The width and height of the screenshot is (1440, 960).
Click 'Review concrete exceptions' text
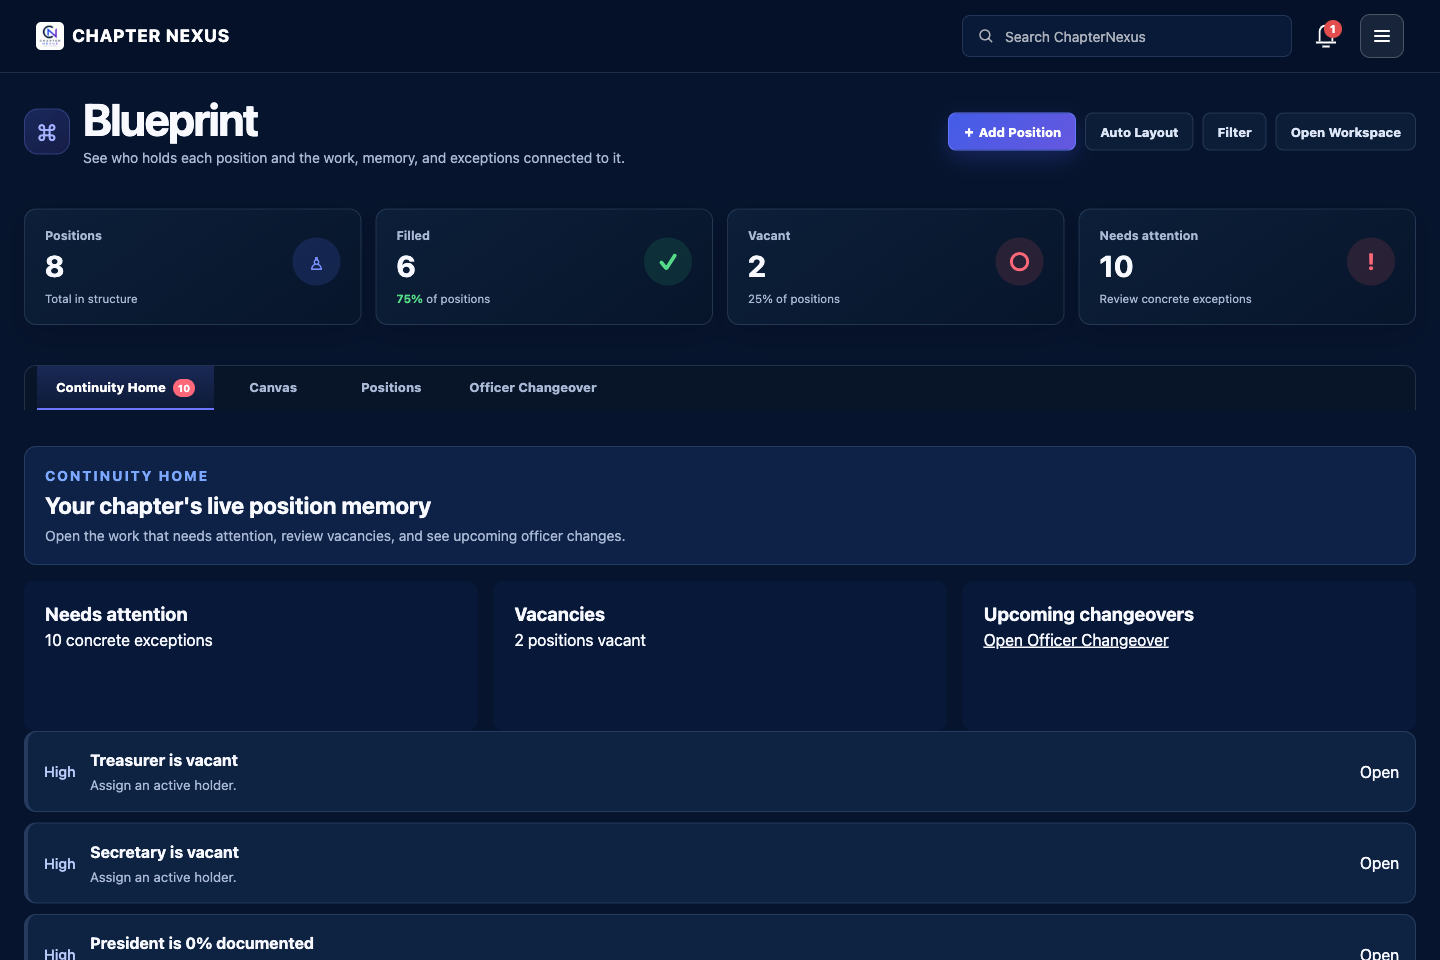pos(1175,299)
